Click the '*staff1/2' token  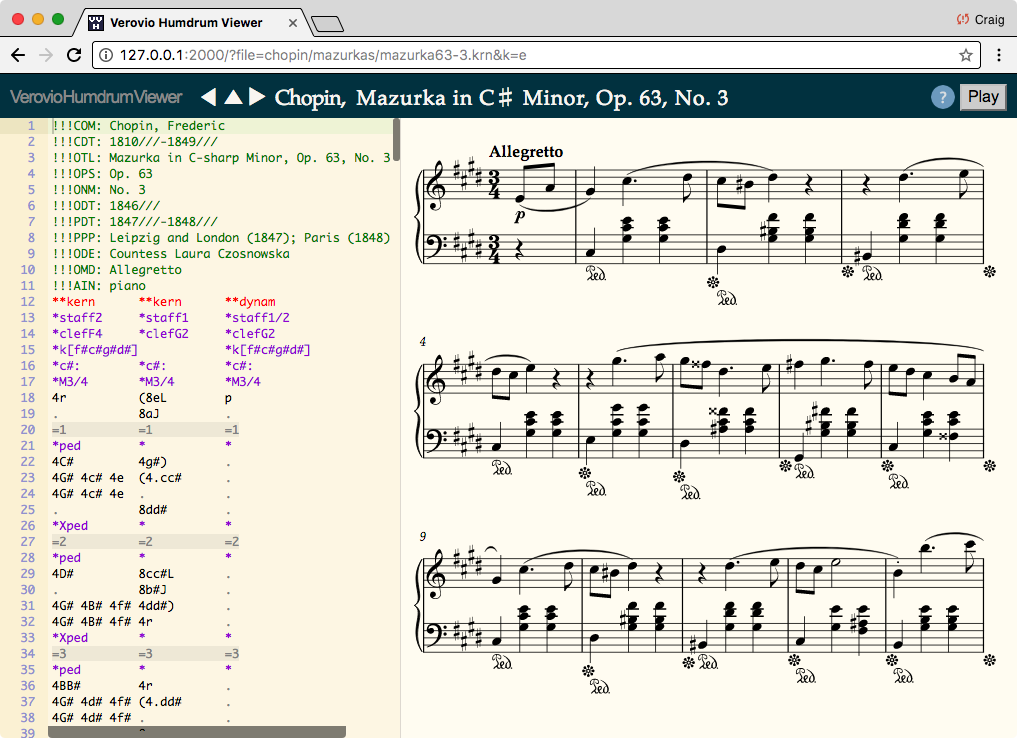click(x=257, y=318)
